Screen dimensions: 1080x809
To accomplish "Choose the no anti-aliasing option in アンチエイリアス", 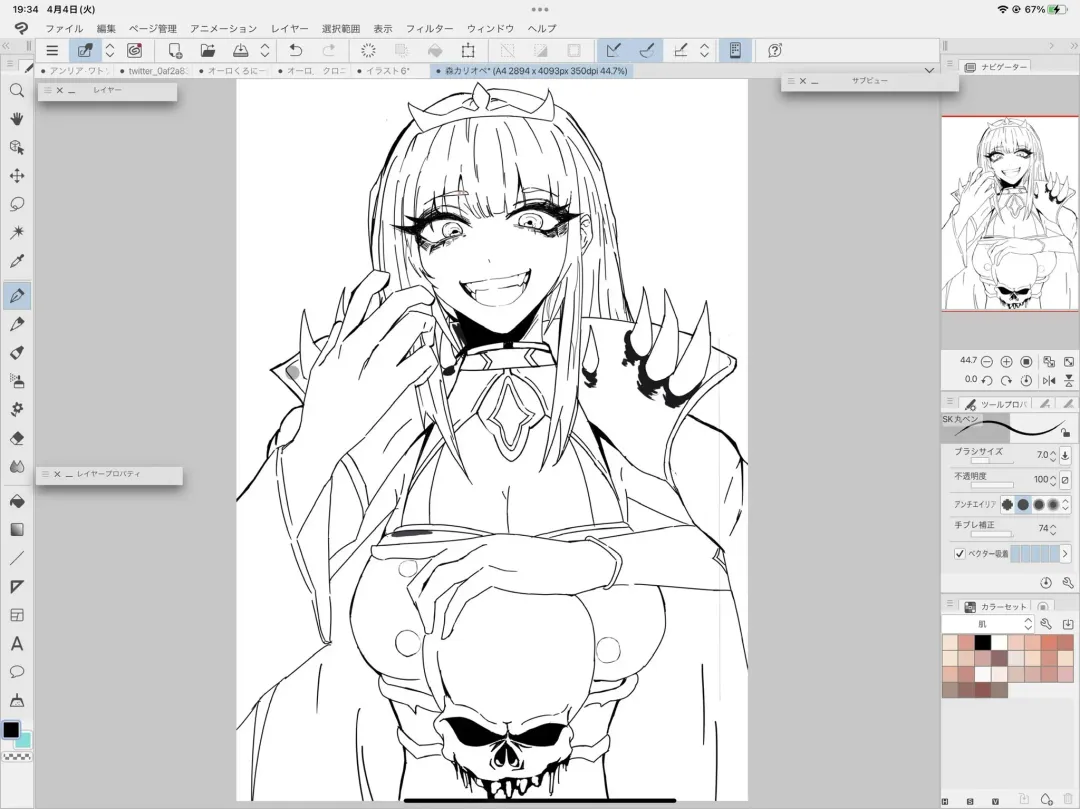I will tap(1007, 505).
